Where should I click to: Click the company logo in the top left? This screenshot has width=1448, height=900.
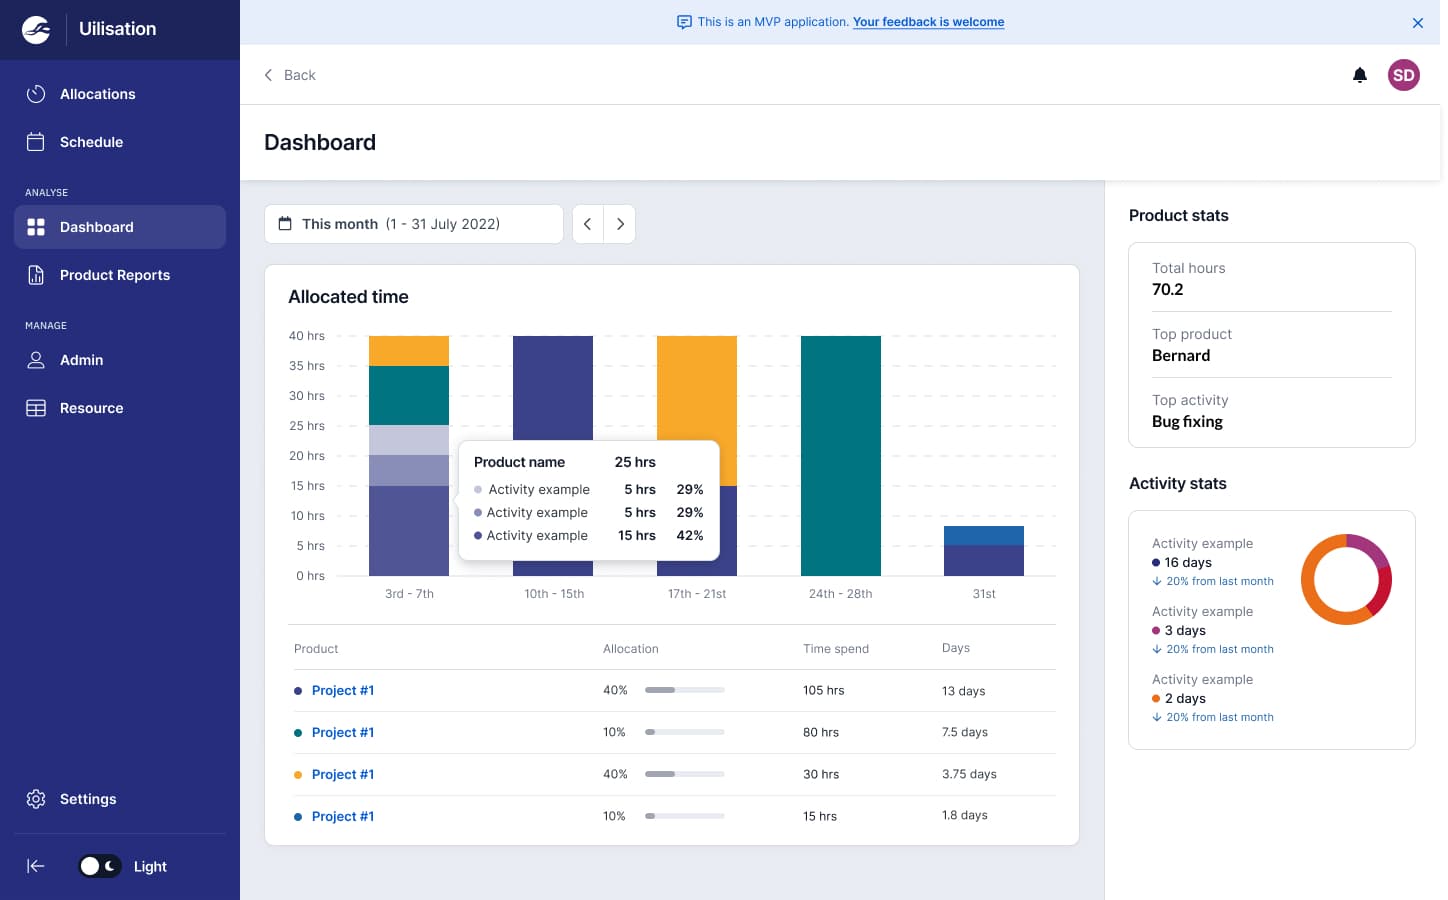click(36, 29)
